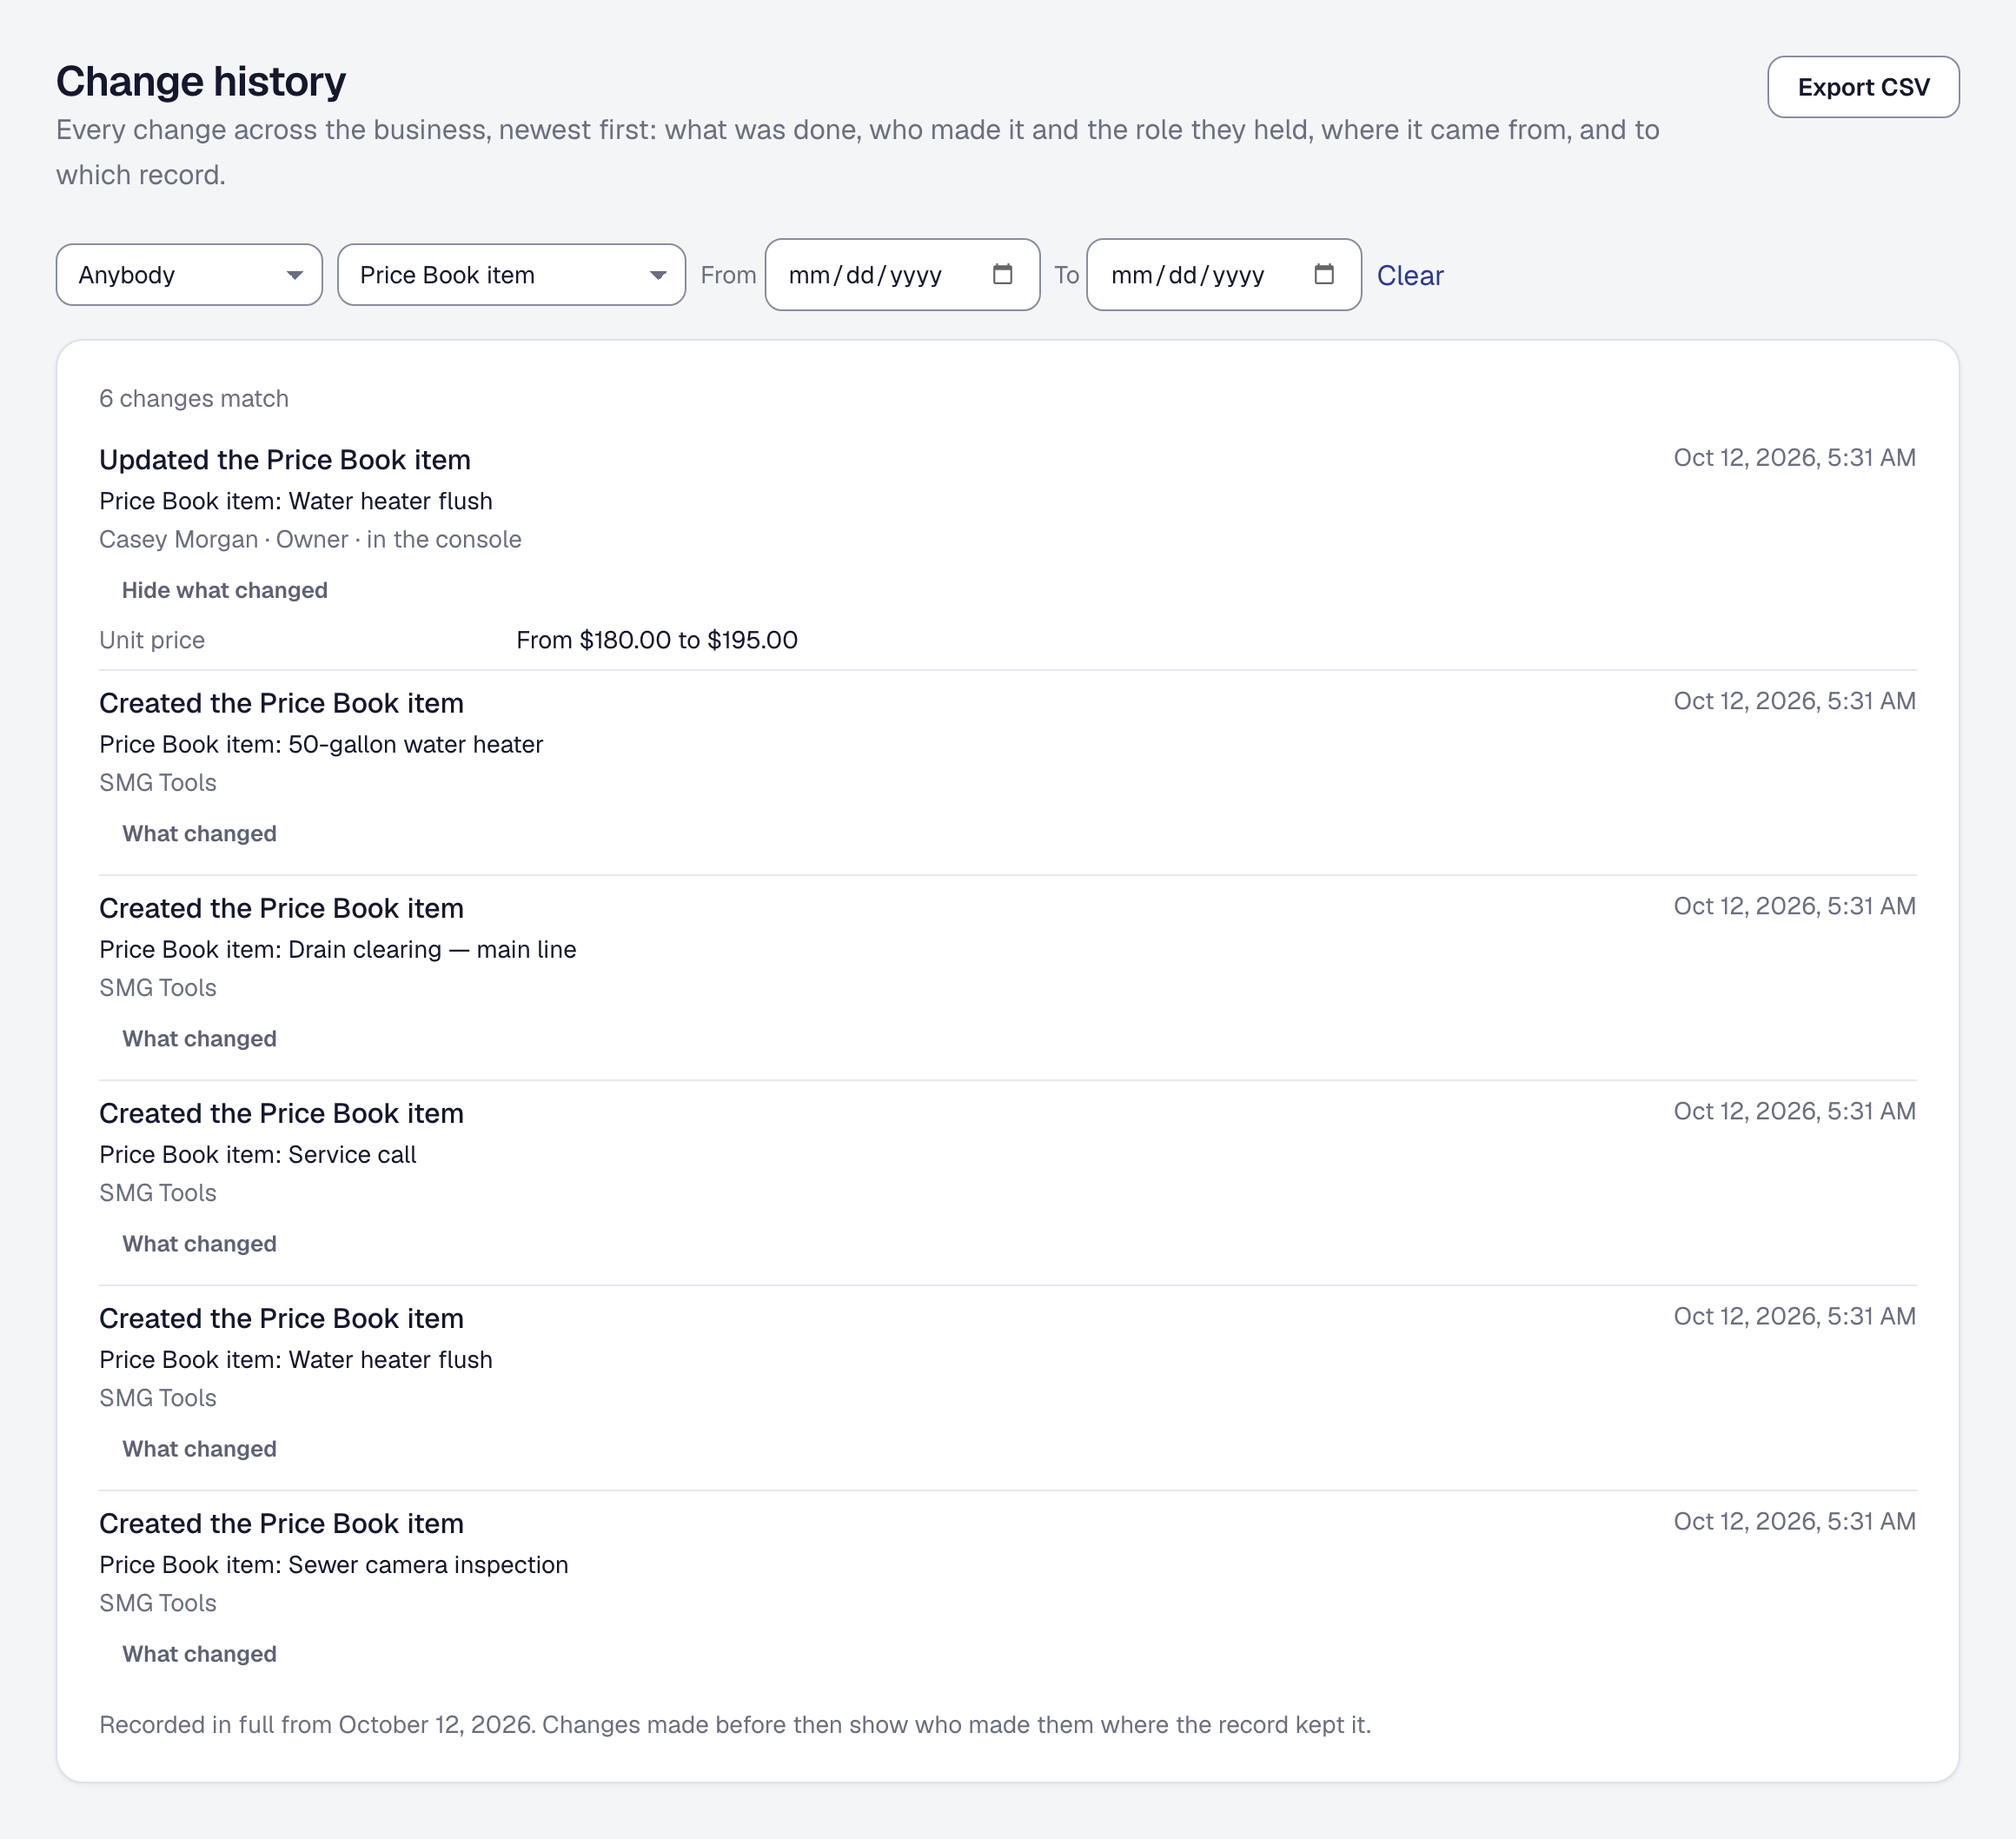The image size is (2016, 1839).
Task: Click the text Price Book item: Sewer camera inspection
Action: point(334,1564)
